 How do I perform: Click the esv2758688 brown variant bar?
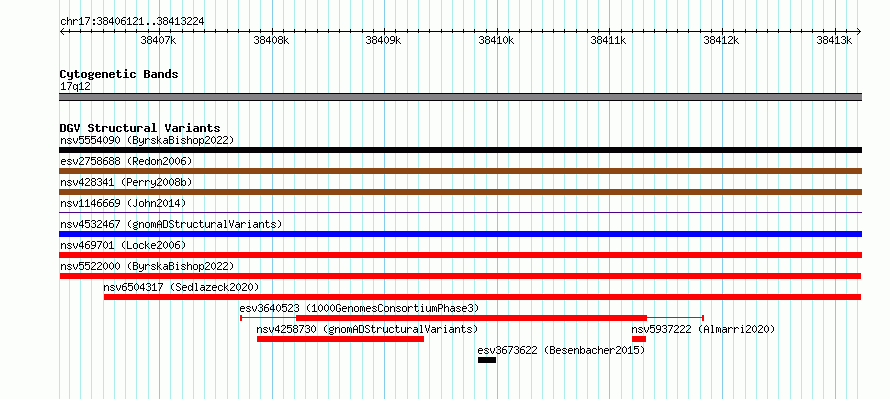click(x=460, y=171)
